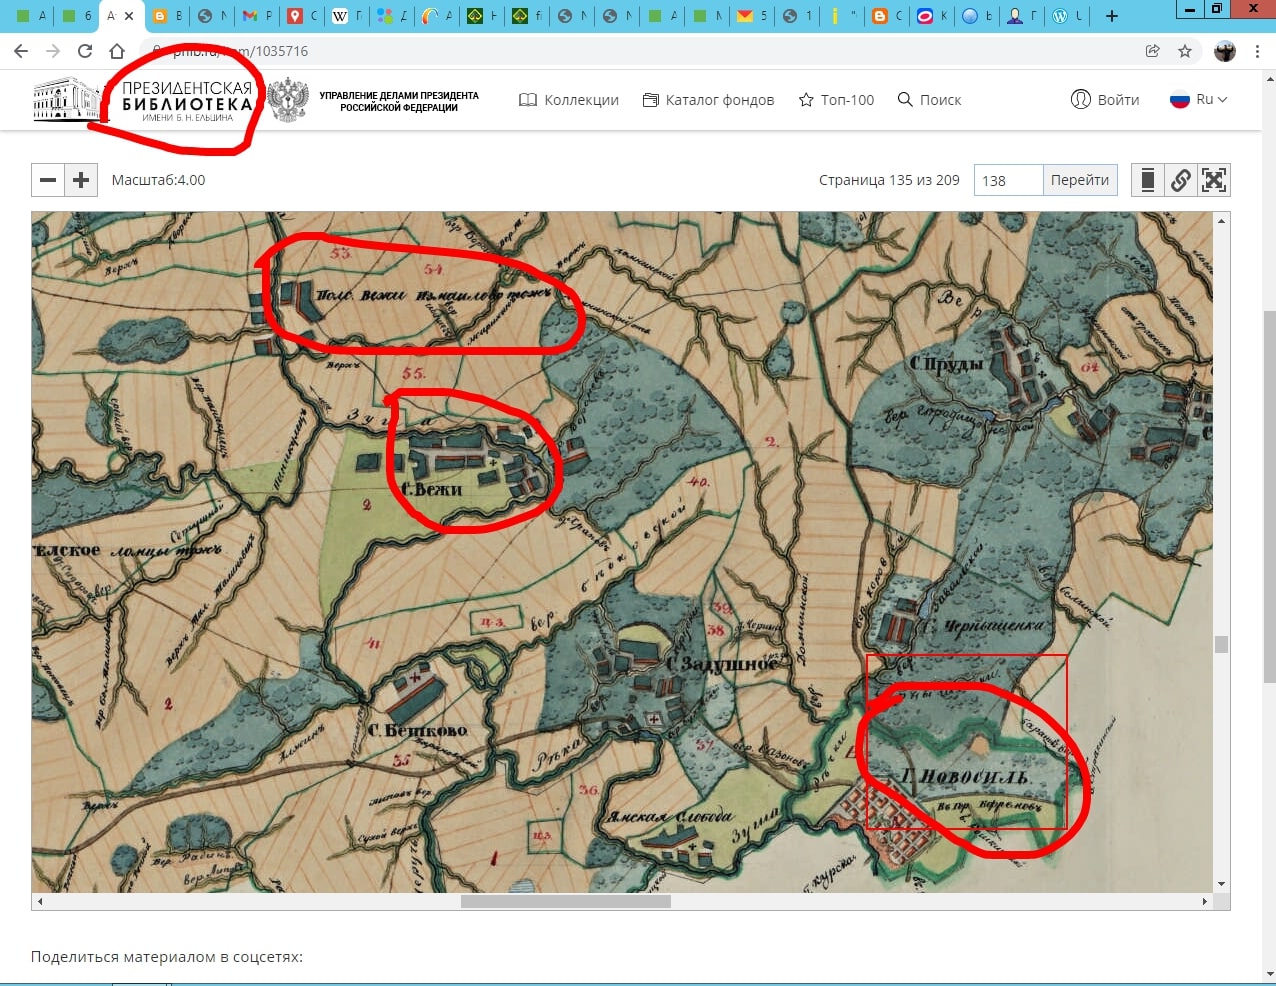Click the Russian coat of arms emblem
The height and width of the screenshot is (986, 1276).
288,100
